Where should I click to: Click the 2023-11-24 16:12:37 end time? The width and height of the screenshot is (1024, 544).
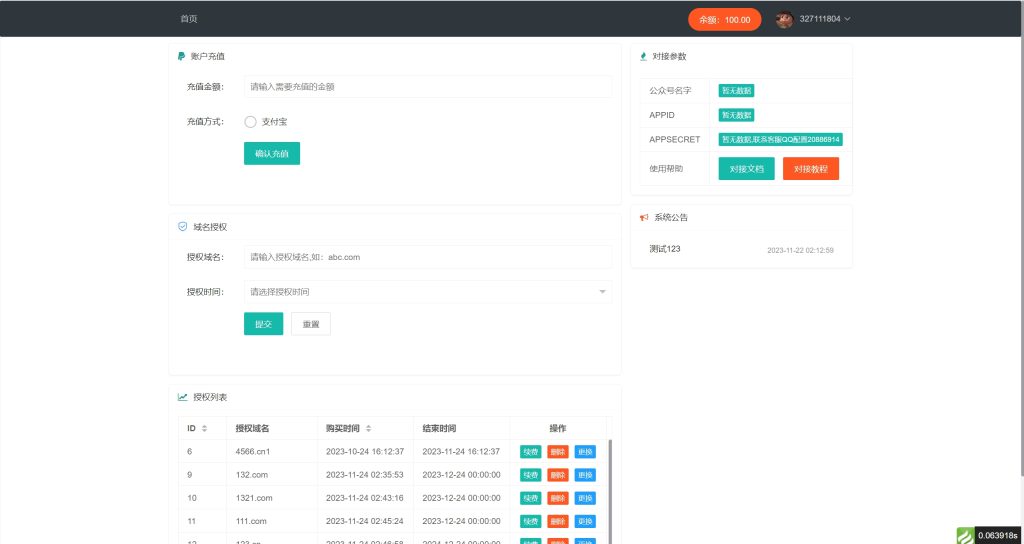coord(461,451)
